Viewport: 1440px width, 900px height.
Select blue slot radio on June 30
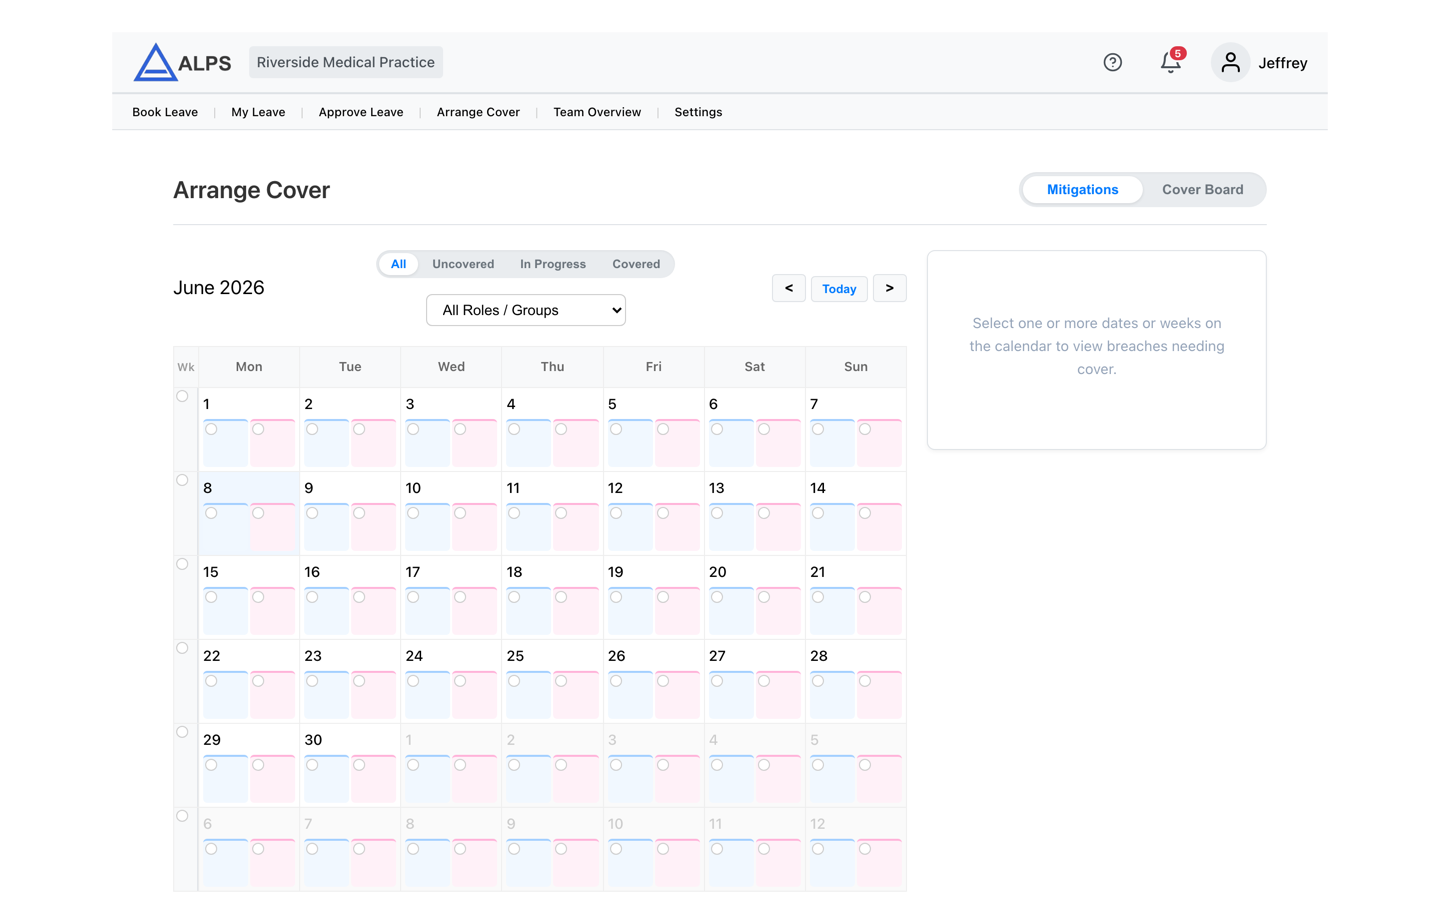click(x=312, y=765)
